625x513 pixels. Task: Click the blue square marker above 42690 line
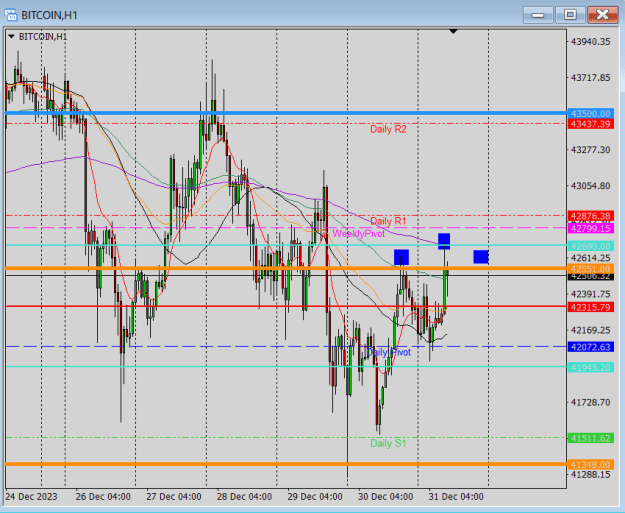(444, 241)
